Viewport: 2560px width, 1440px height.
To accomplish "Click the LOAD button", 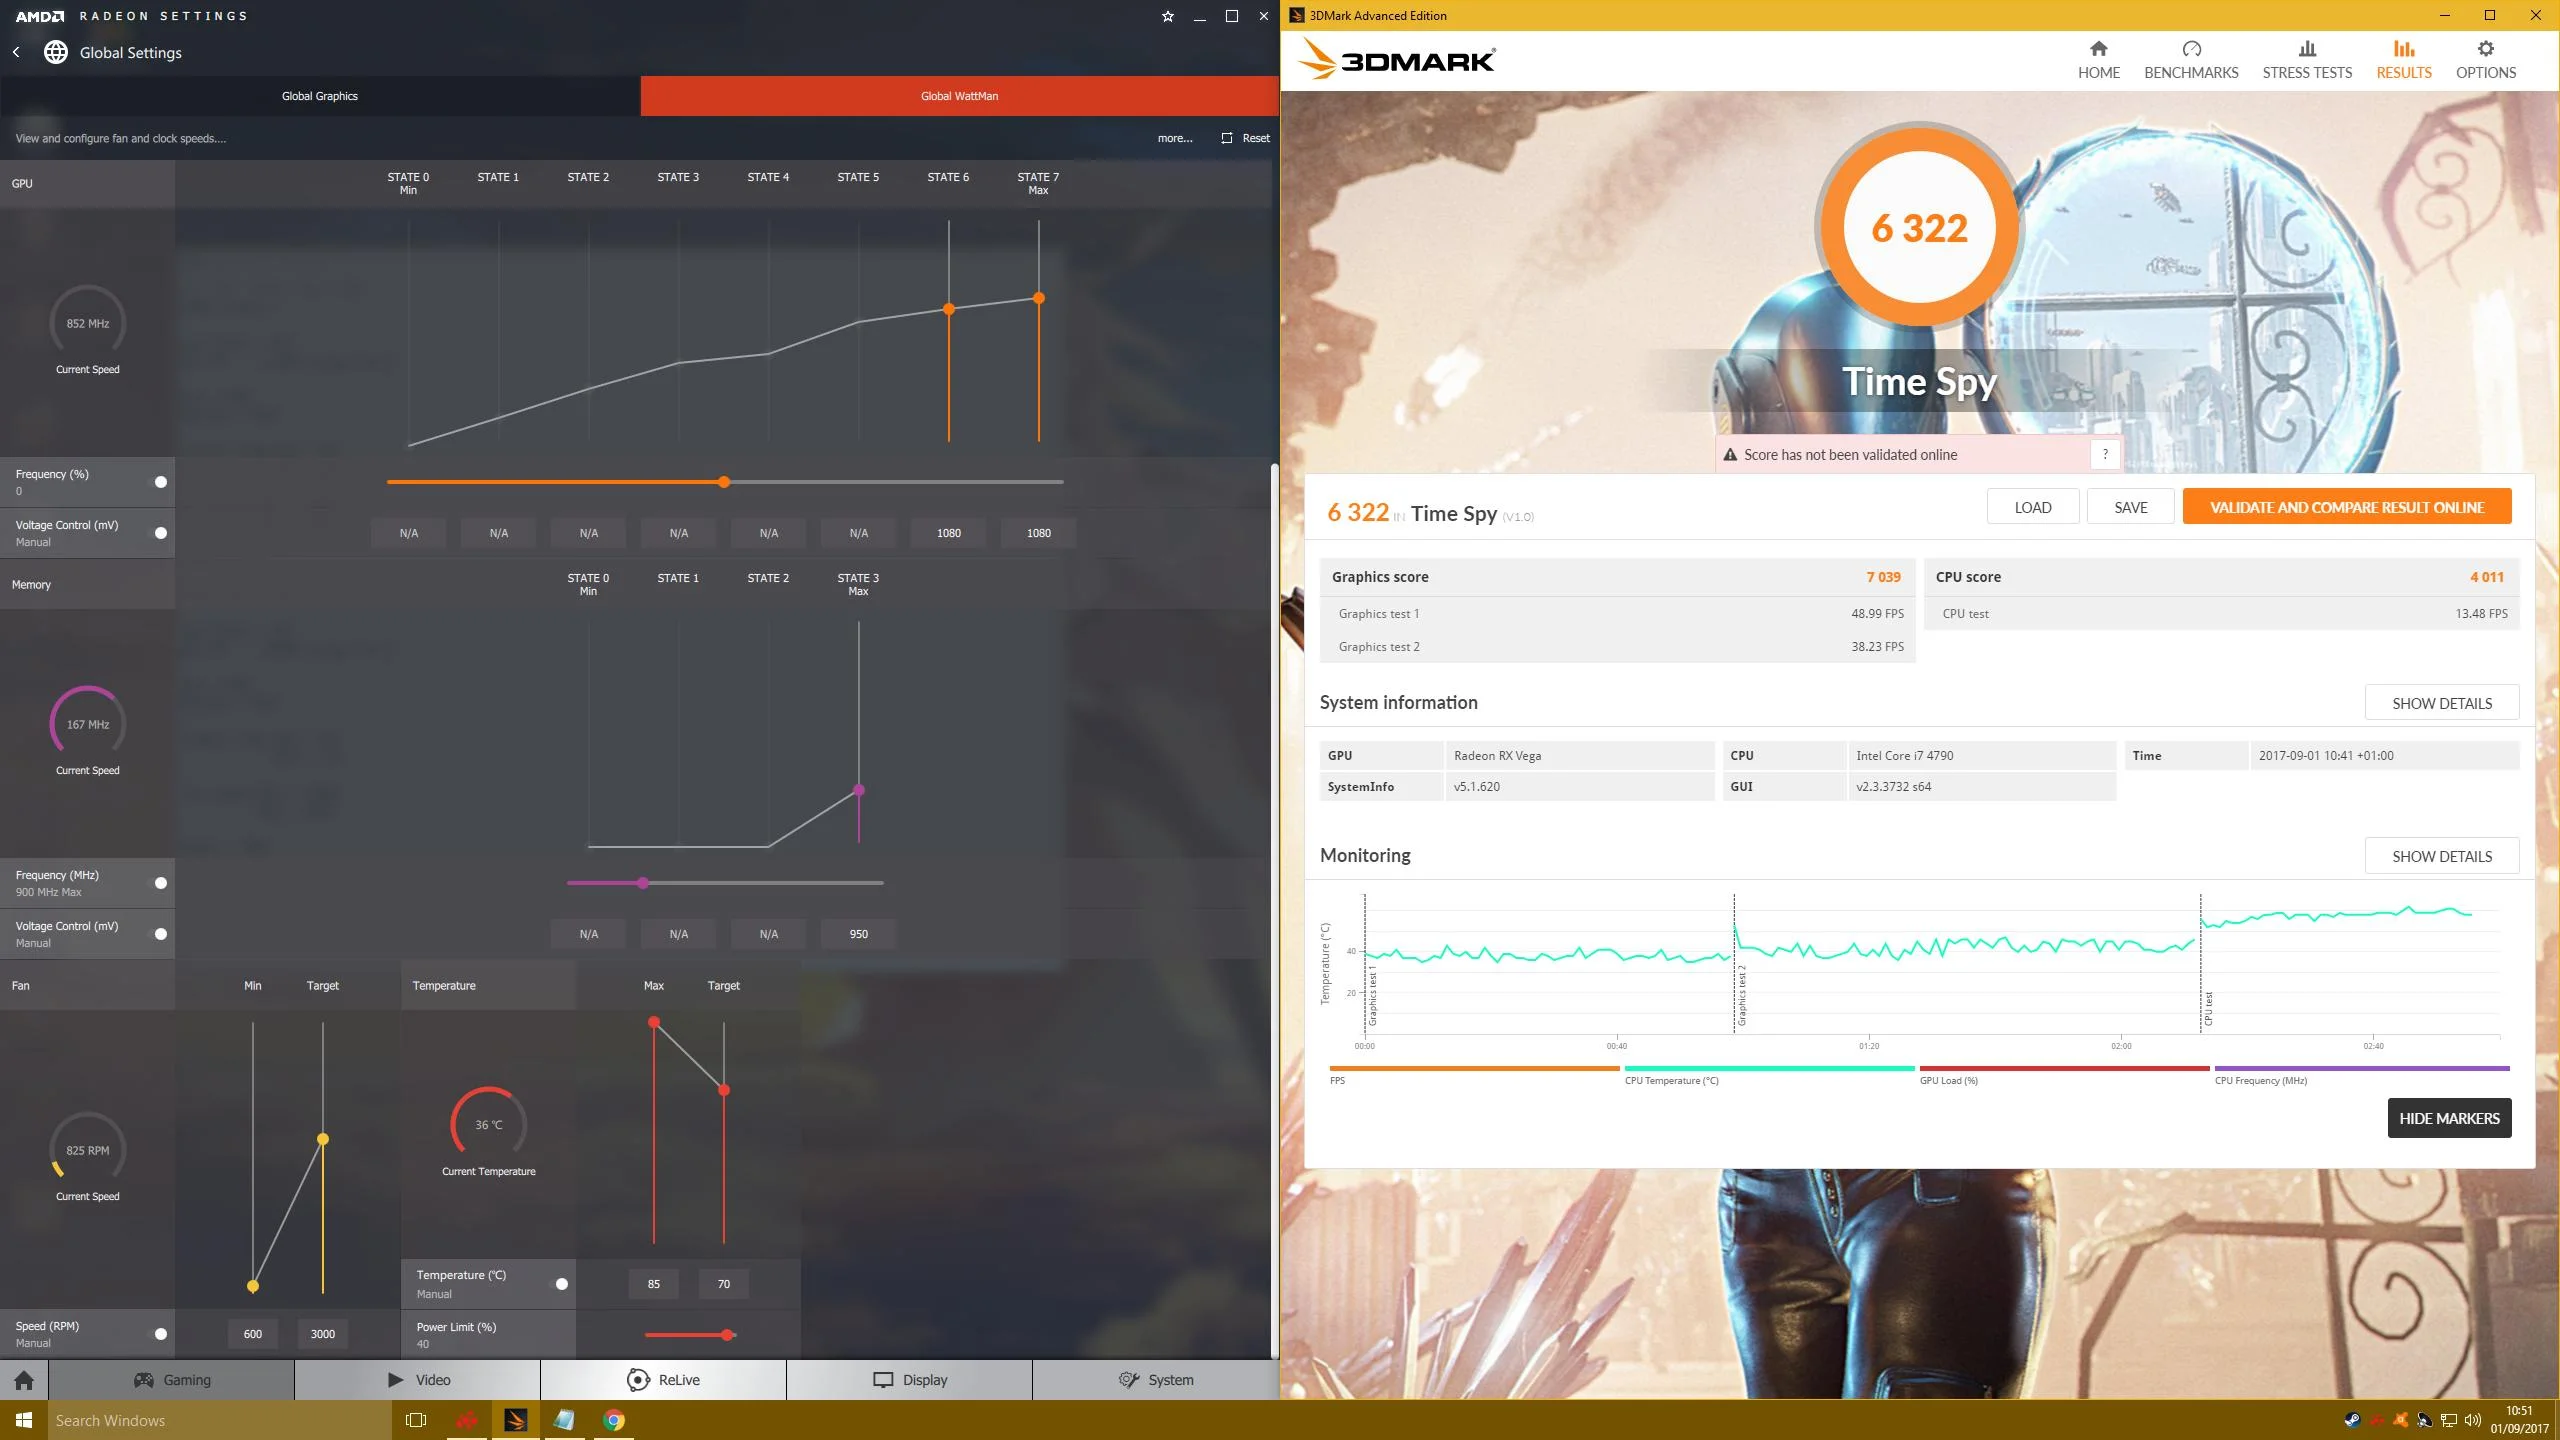I will pyautogui.click(x=2033, y=507).
